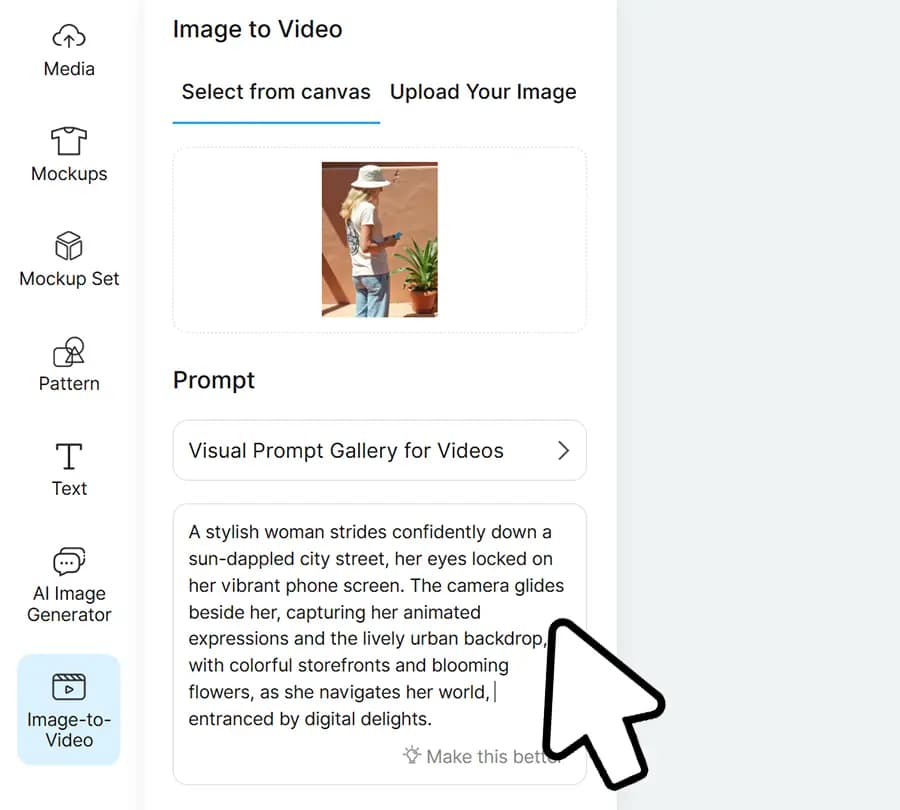Click the AI Image Generator text label
This screenshot has height=810, width=900.
point(69,604)
